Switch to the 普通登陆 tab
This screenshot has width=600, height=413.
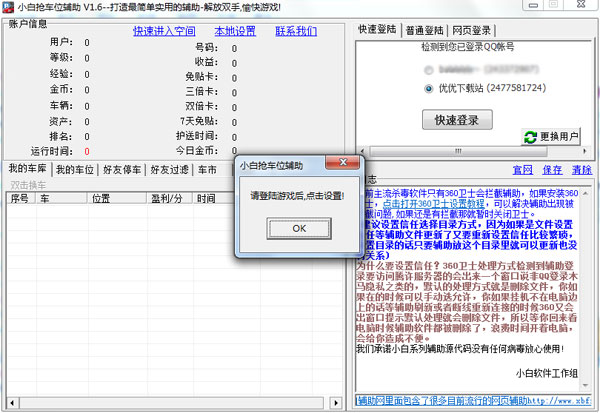click(424, 30)
